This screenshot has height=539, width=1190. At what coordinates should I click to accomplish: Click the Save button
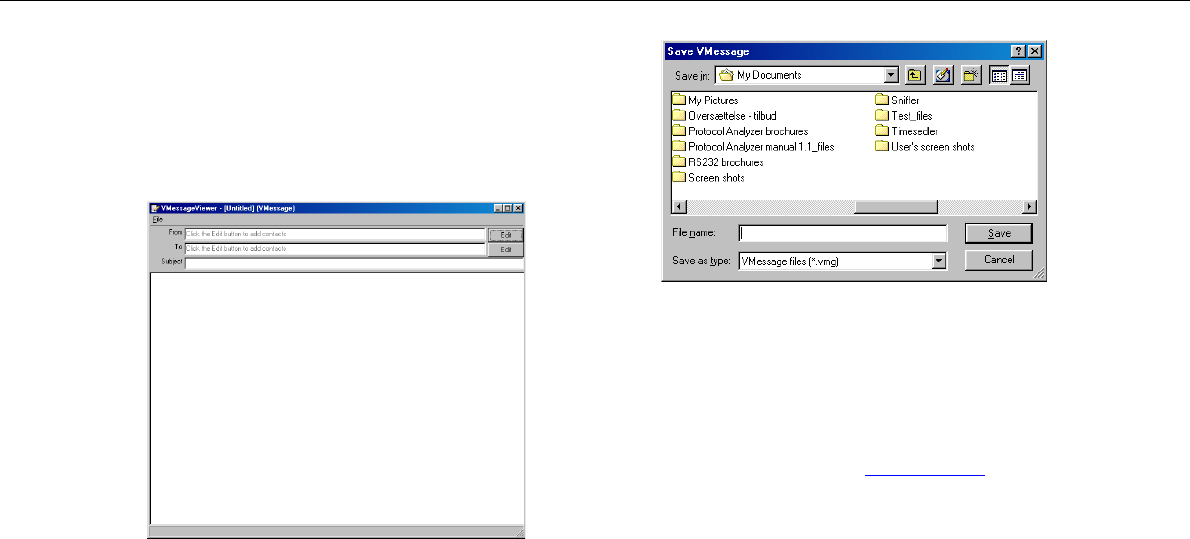pos(999,234)
